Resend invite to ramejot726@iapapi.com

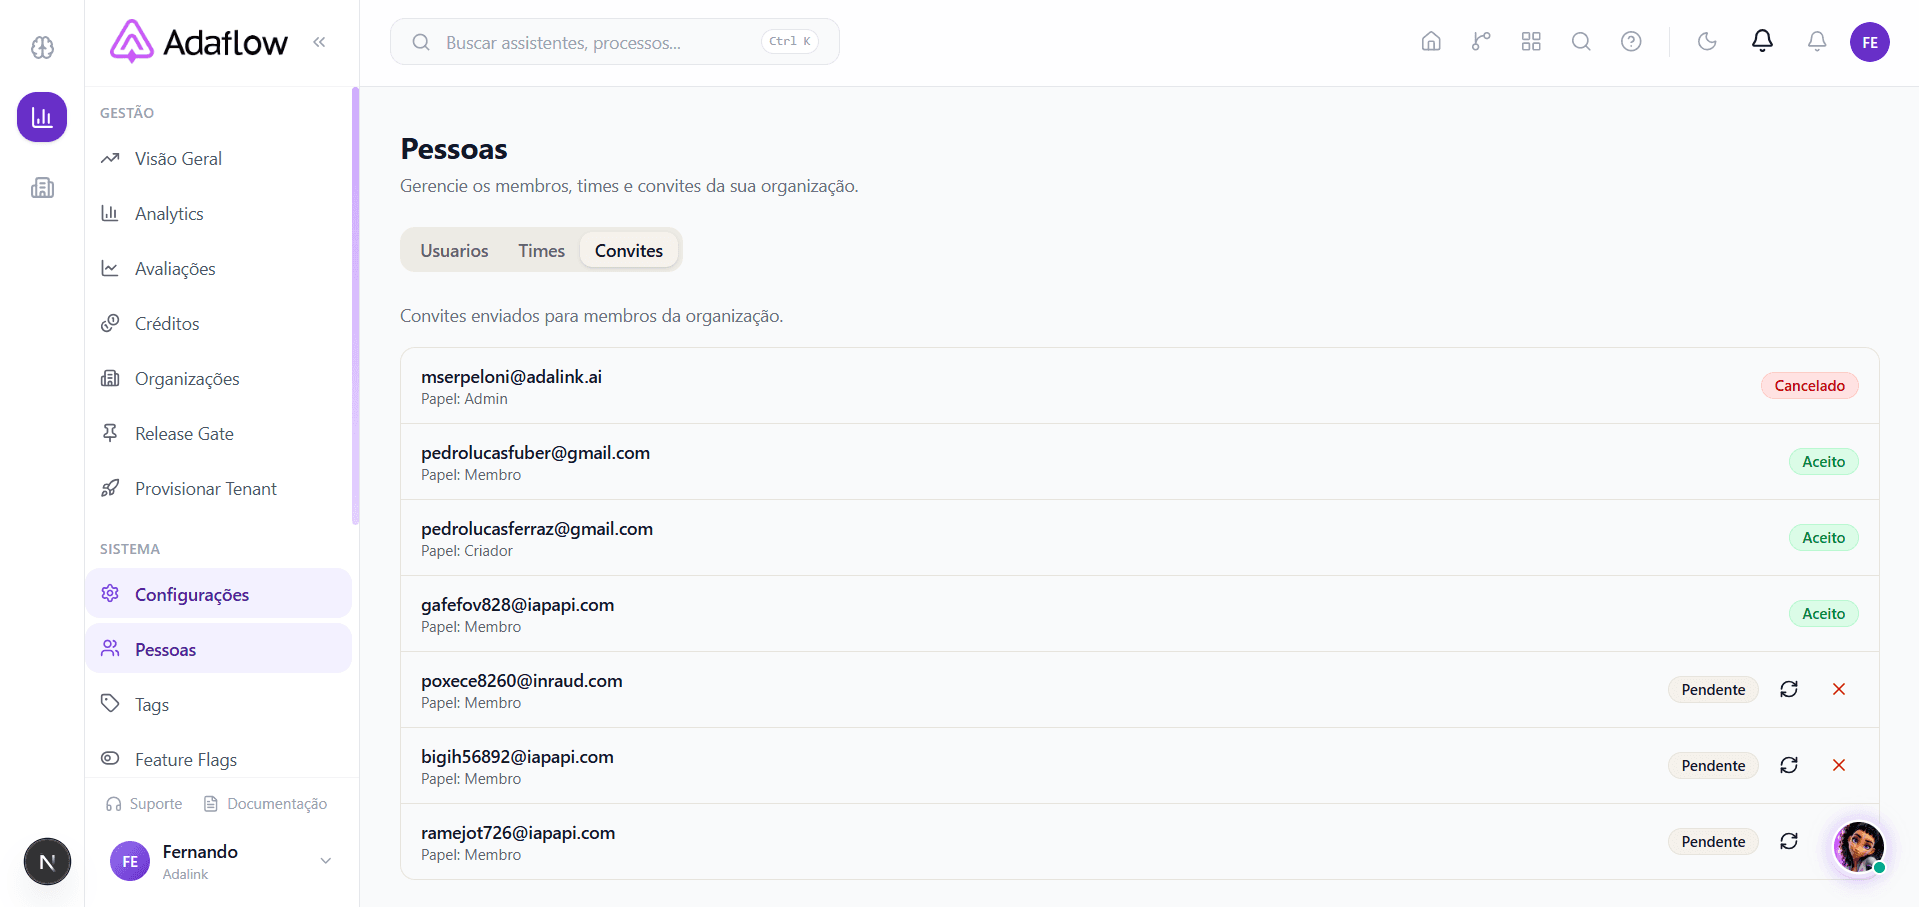tap(1789, 841)
